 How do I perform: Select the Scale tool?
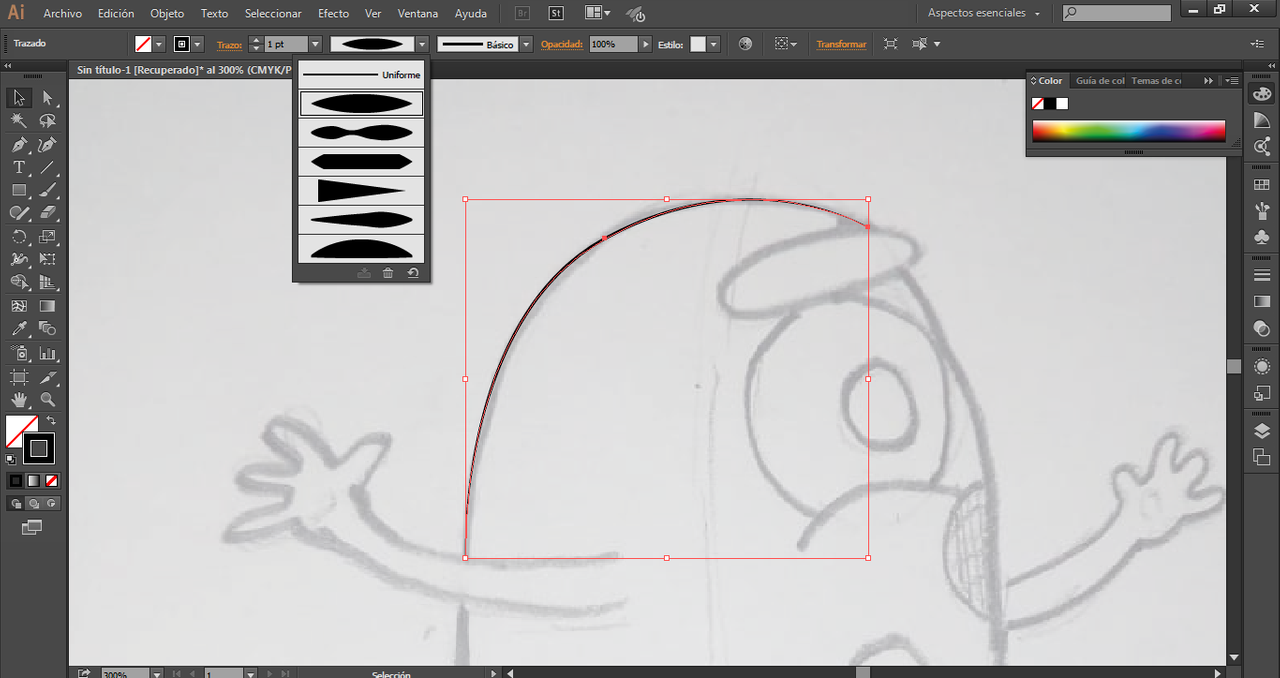coord(47,237)
